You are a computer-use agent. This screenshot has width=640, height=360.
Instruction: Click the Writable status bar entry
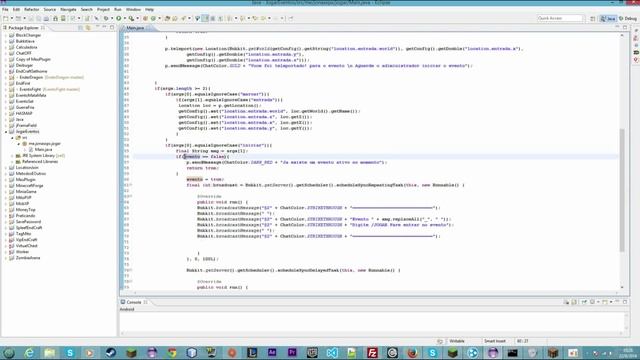click(457, 341)
